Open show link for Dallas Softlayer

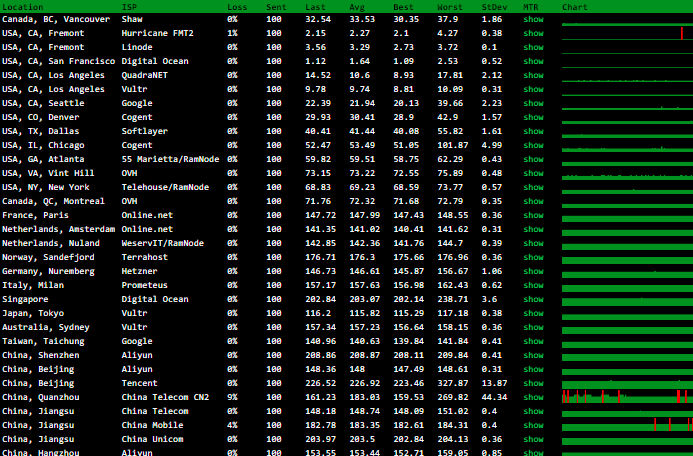pyautogui.click(x=533, y=131)
